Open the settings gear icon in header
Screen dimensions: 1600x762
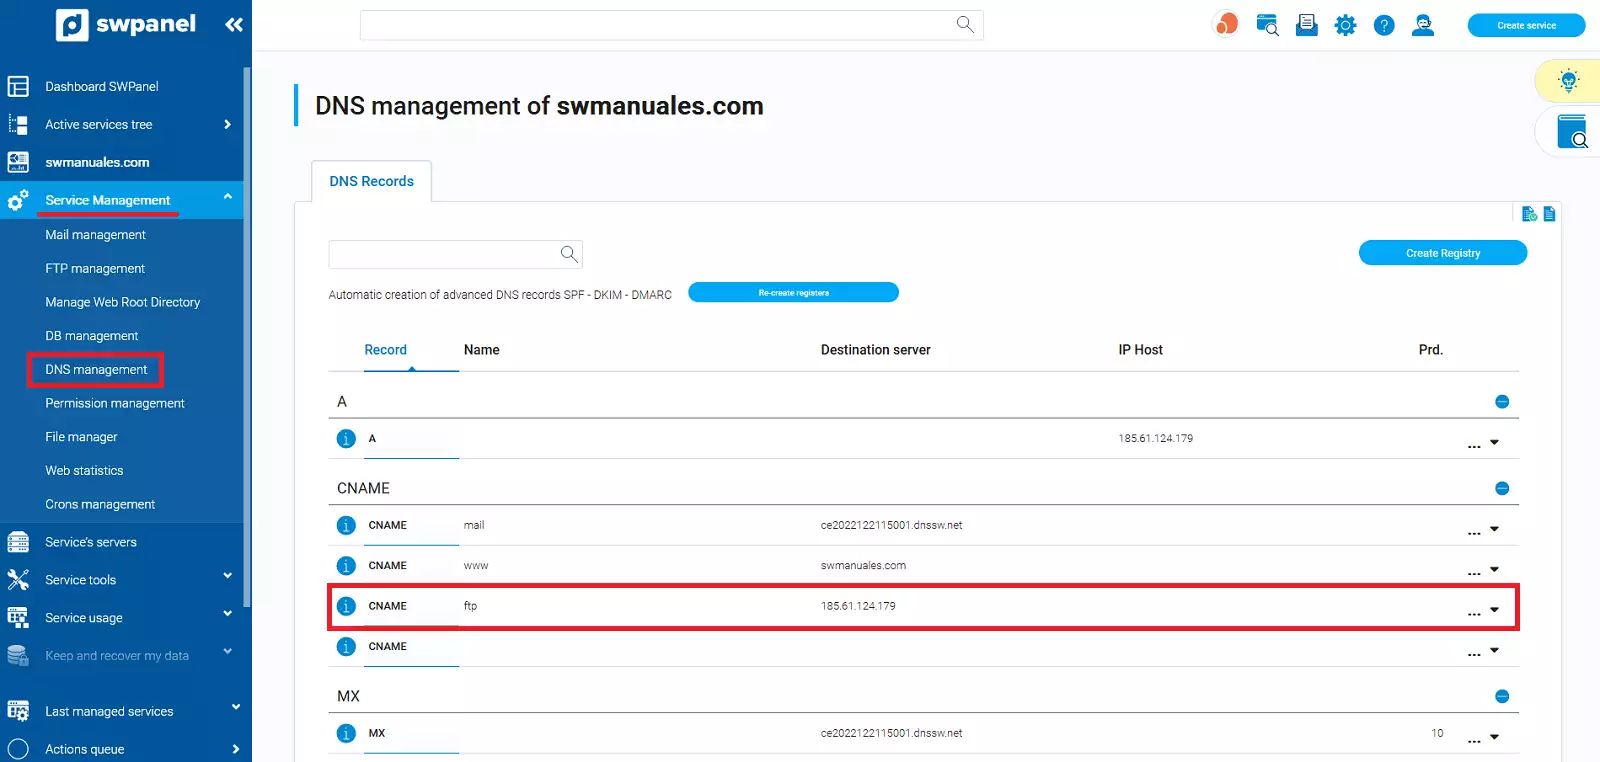pyautogui.click(x=1345, y=25)
